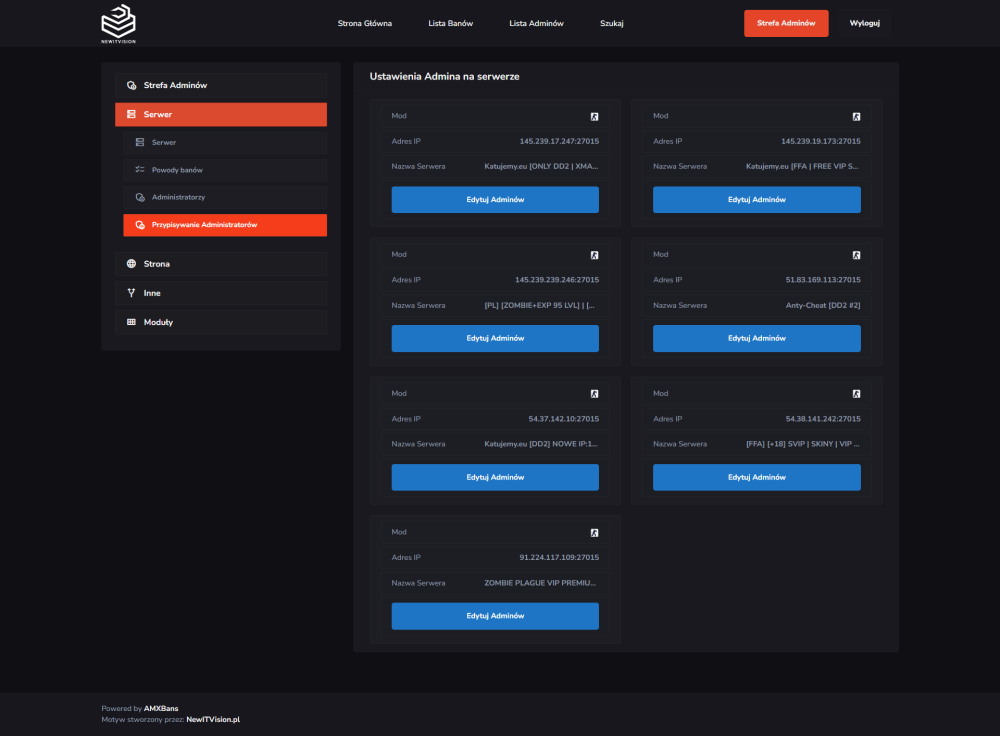Screen dimensions: 1000x736
Task: Select Przypisywanie Administratorów item
Action: (225, 225)
